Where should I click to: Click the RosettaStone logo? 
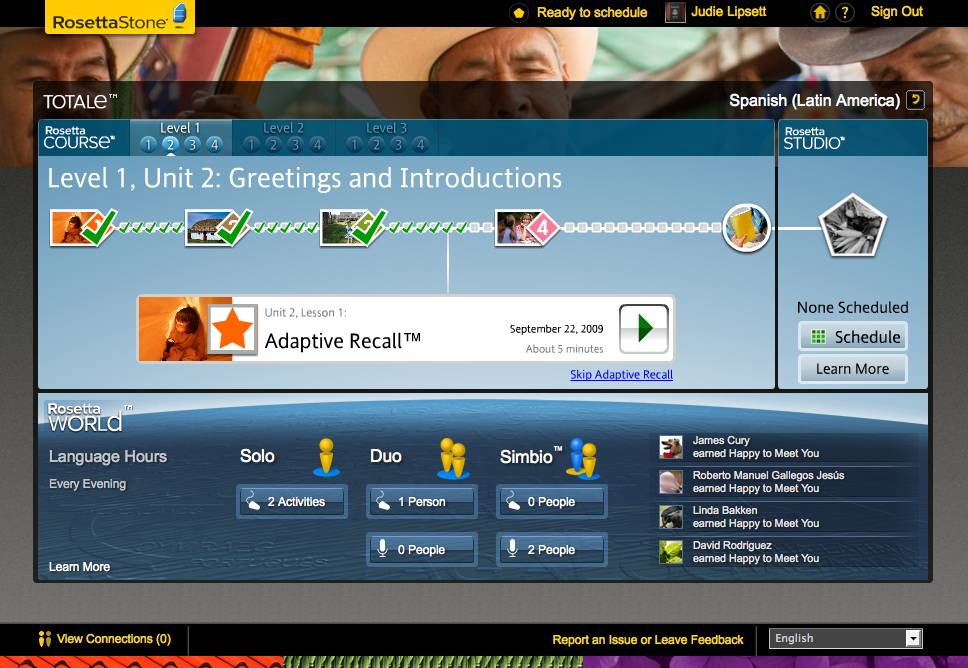[x=120, y=16]
